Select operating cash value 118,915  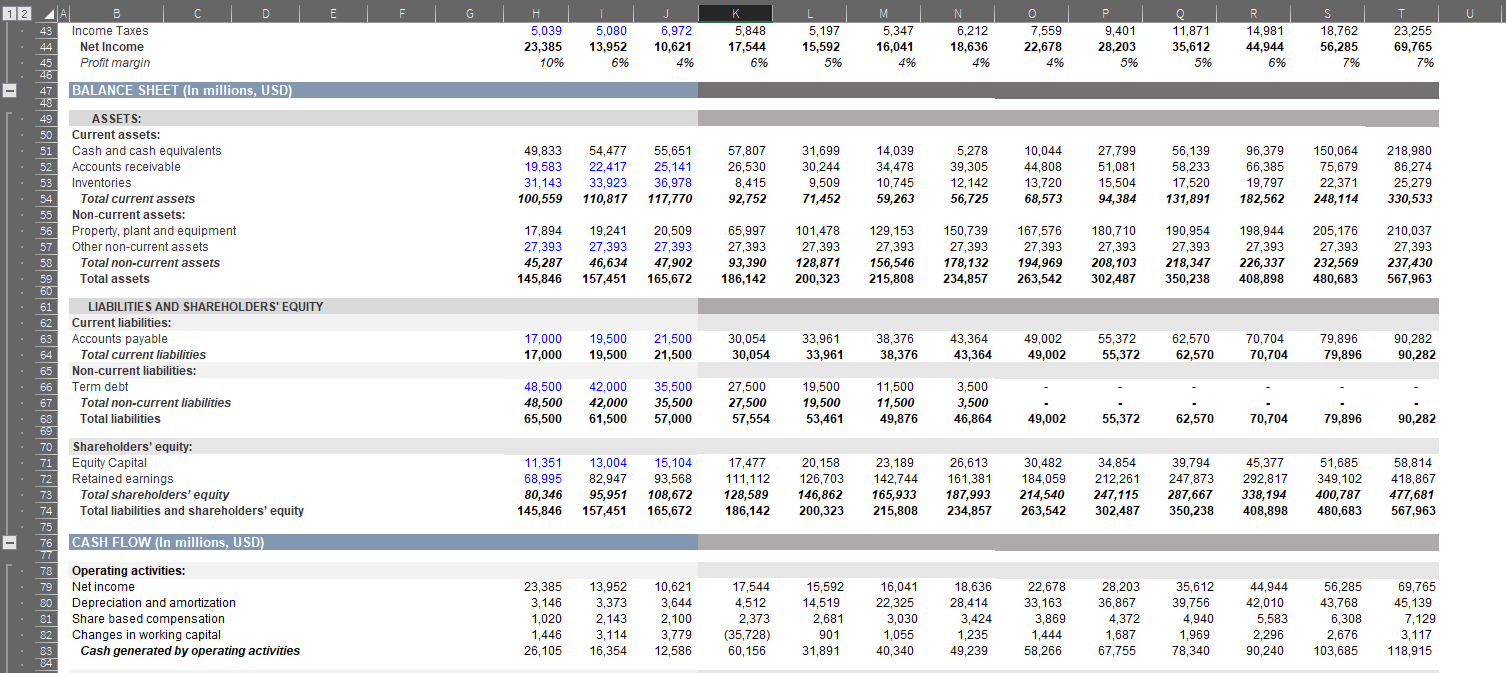1411,651
